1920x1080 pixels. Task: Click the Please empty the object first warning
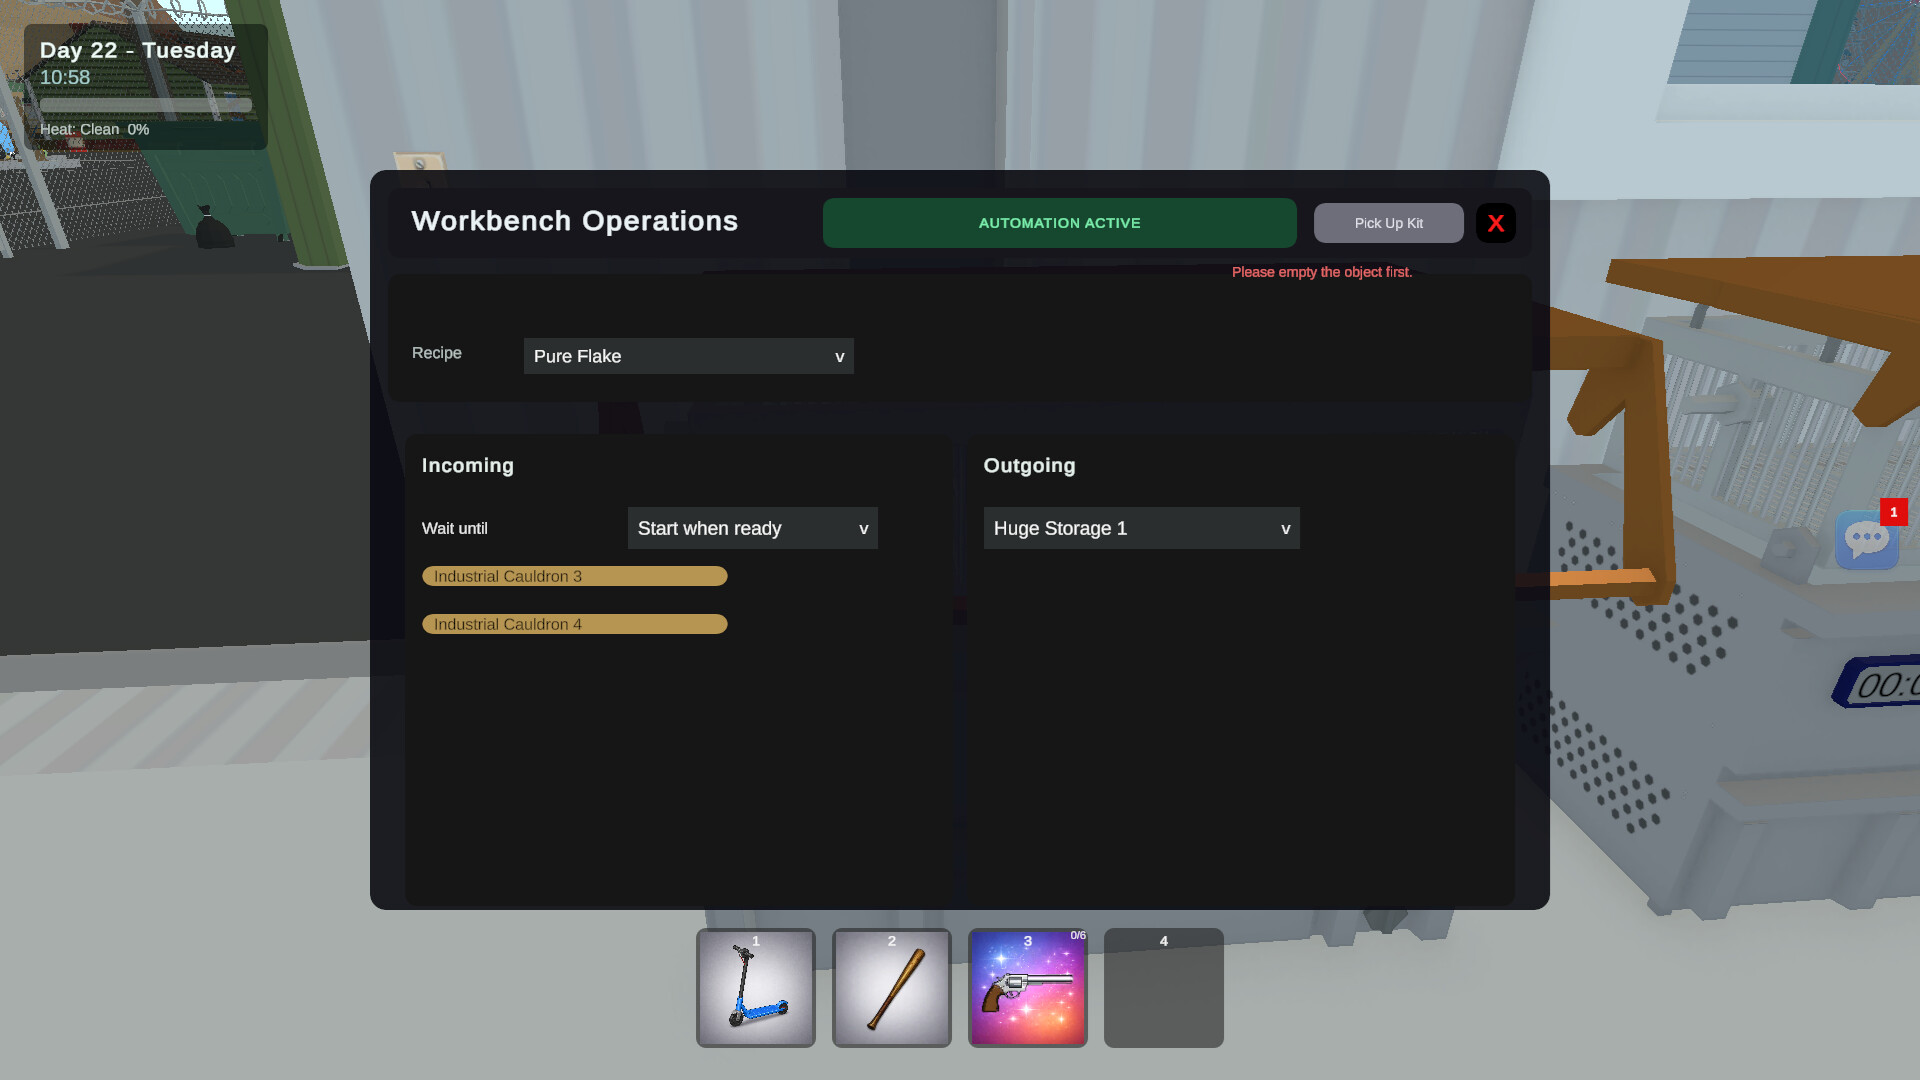[x=1322, y=272]
